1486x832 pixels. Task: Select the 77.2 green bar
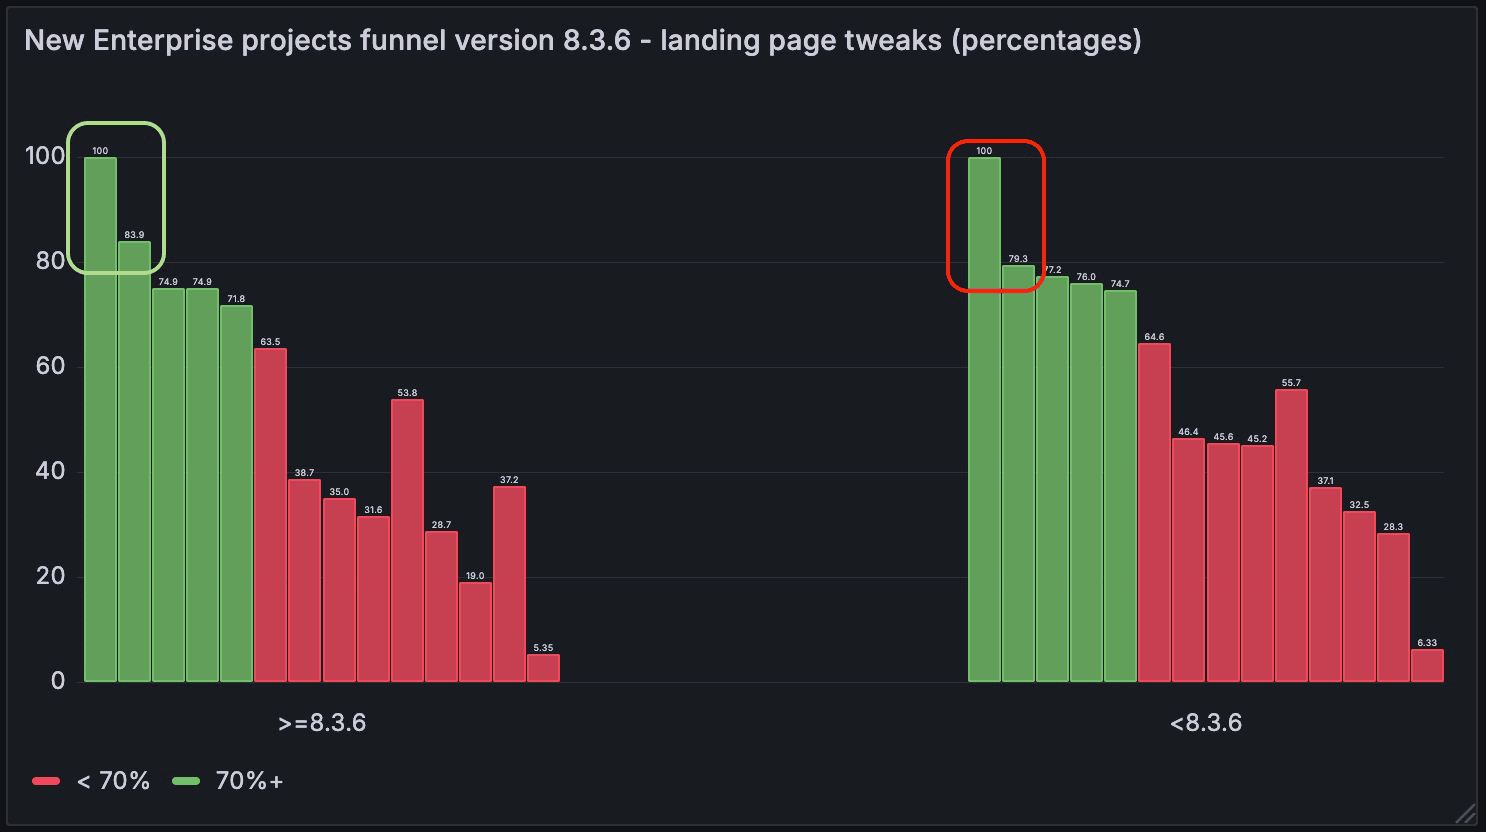(1052, 480)
